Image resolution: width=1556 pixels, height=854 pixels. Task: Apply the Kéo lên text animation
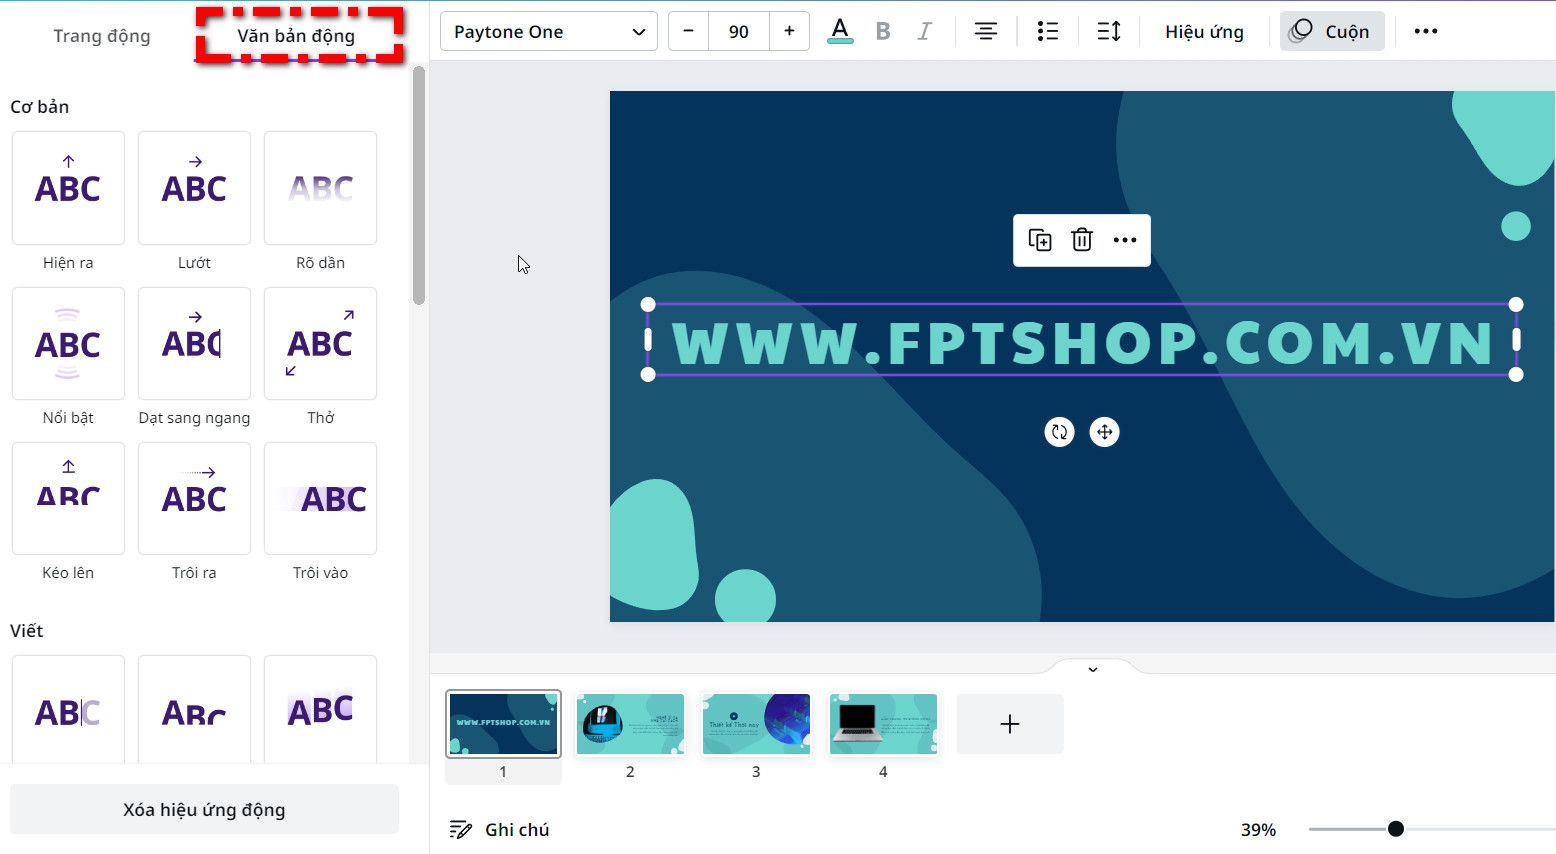click(x=68, y=498)
